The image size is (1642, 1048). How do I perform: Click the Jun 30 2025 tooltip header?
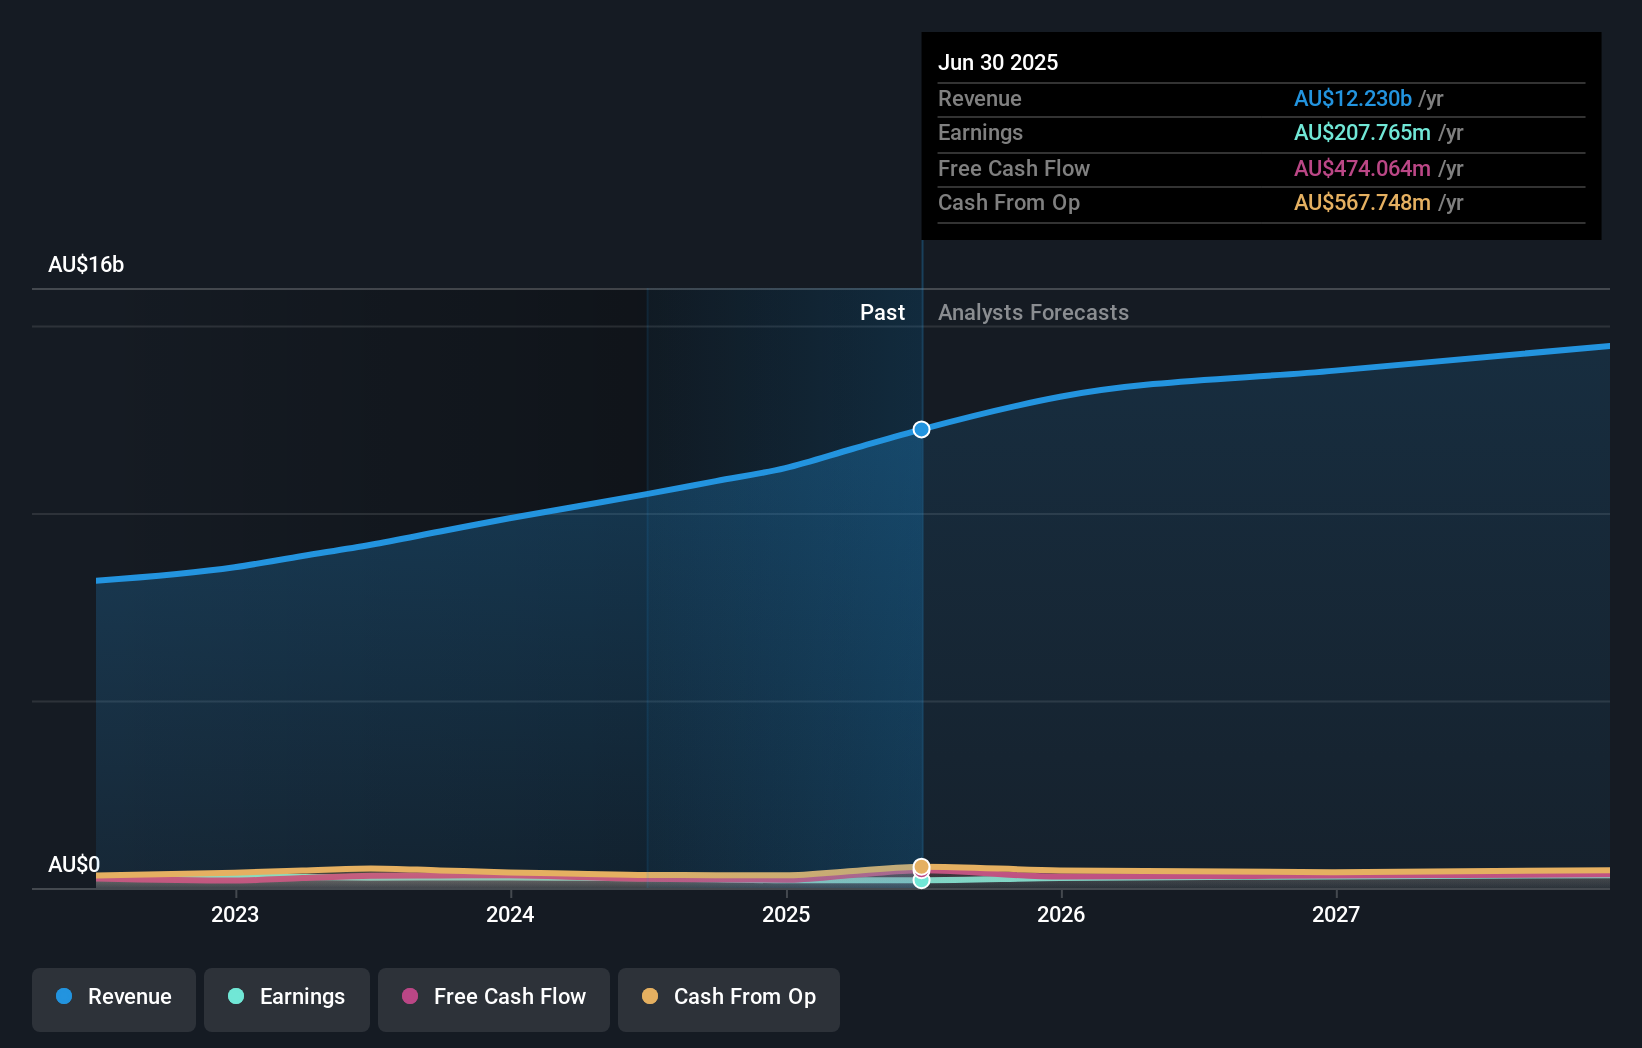(998, 62)
